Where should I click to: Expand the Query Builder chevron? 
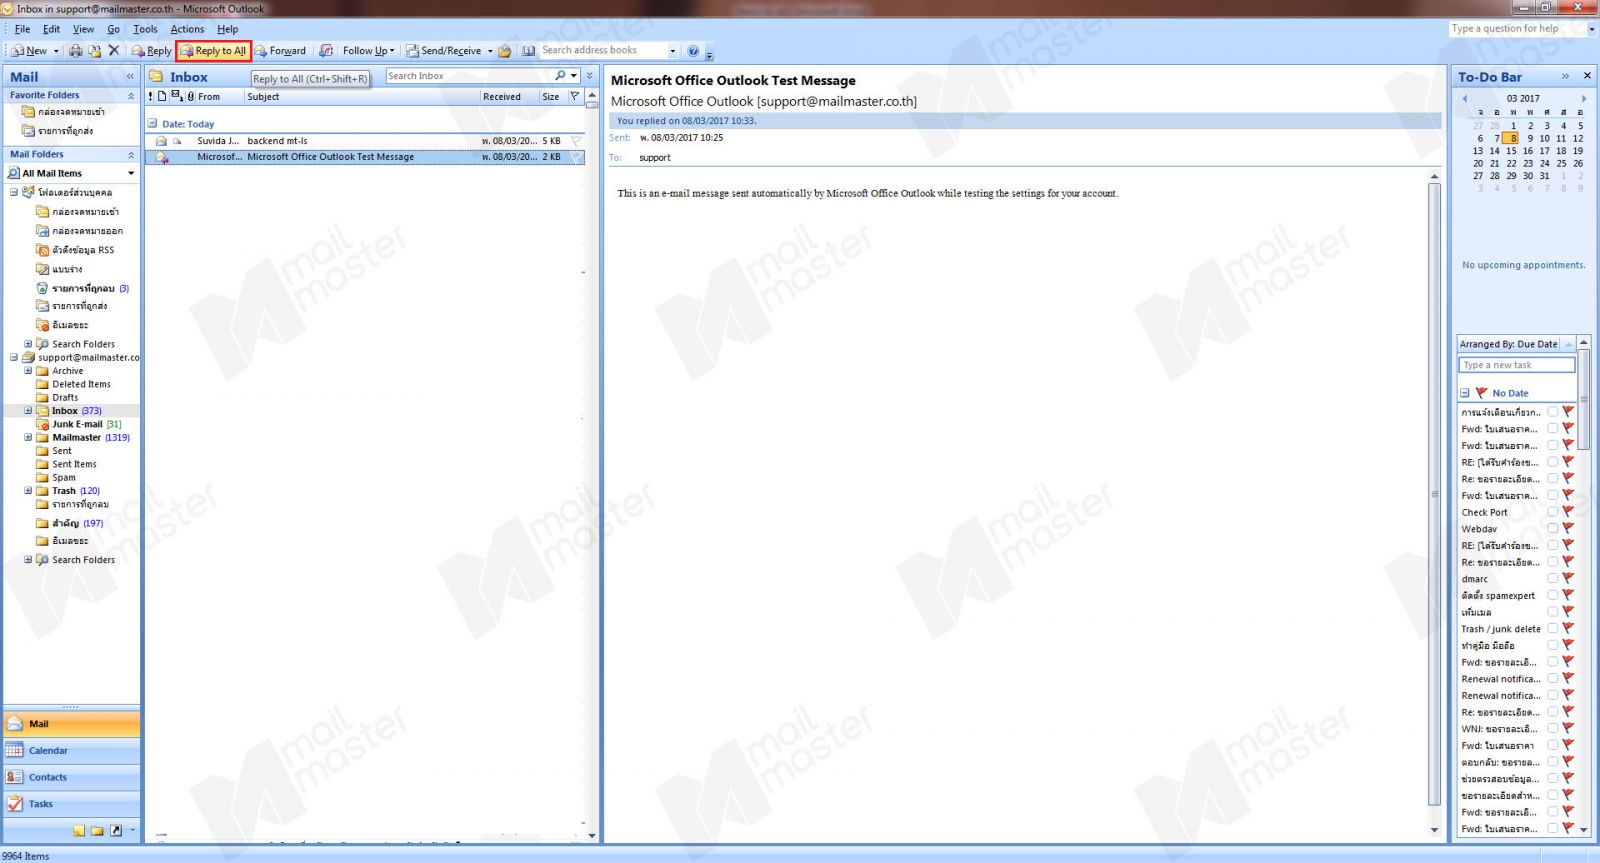[589, 76]
